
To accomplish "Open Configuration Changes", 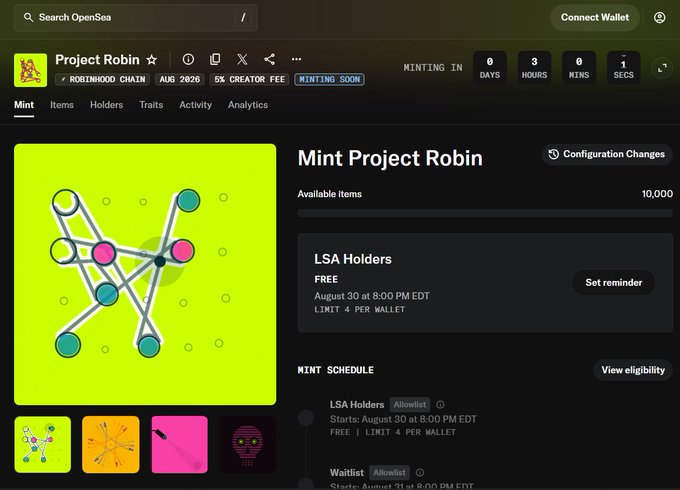I will click(607, 154).
